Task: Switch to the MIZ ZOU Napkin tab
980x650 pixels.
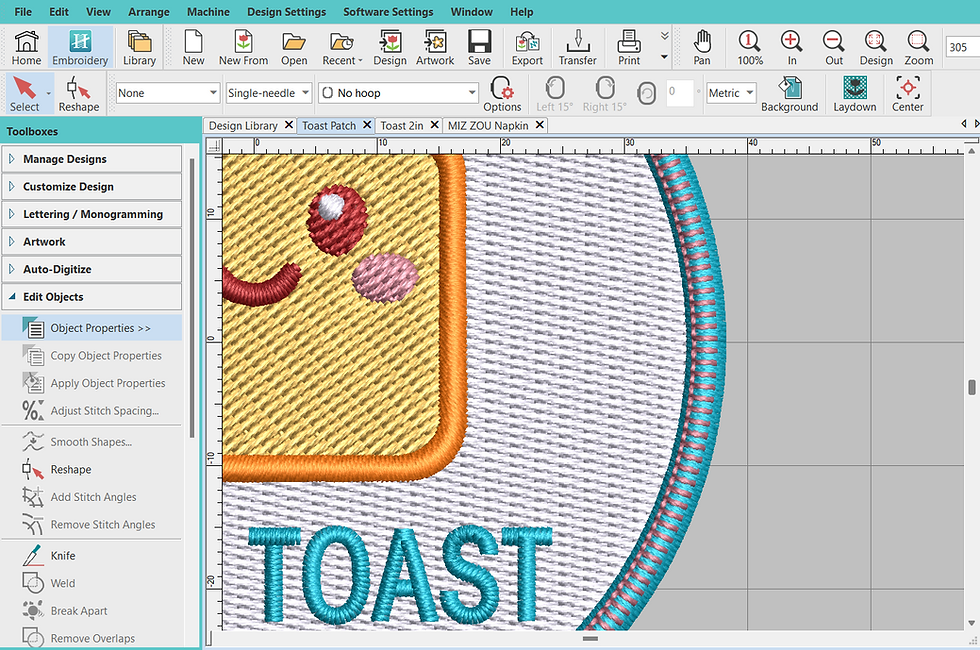Action: 489,125
